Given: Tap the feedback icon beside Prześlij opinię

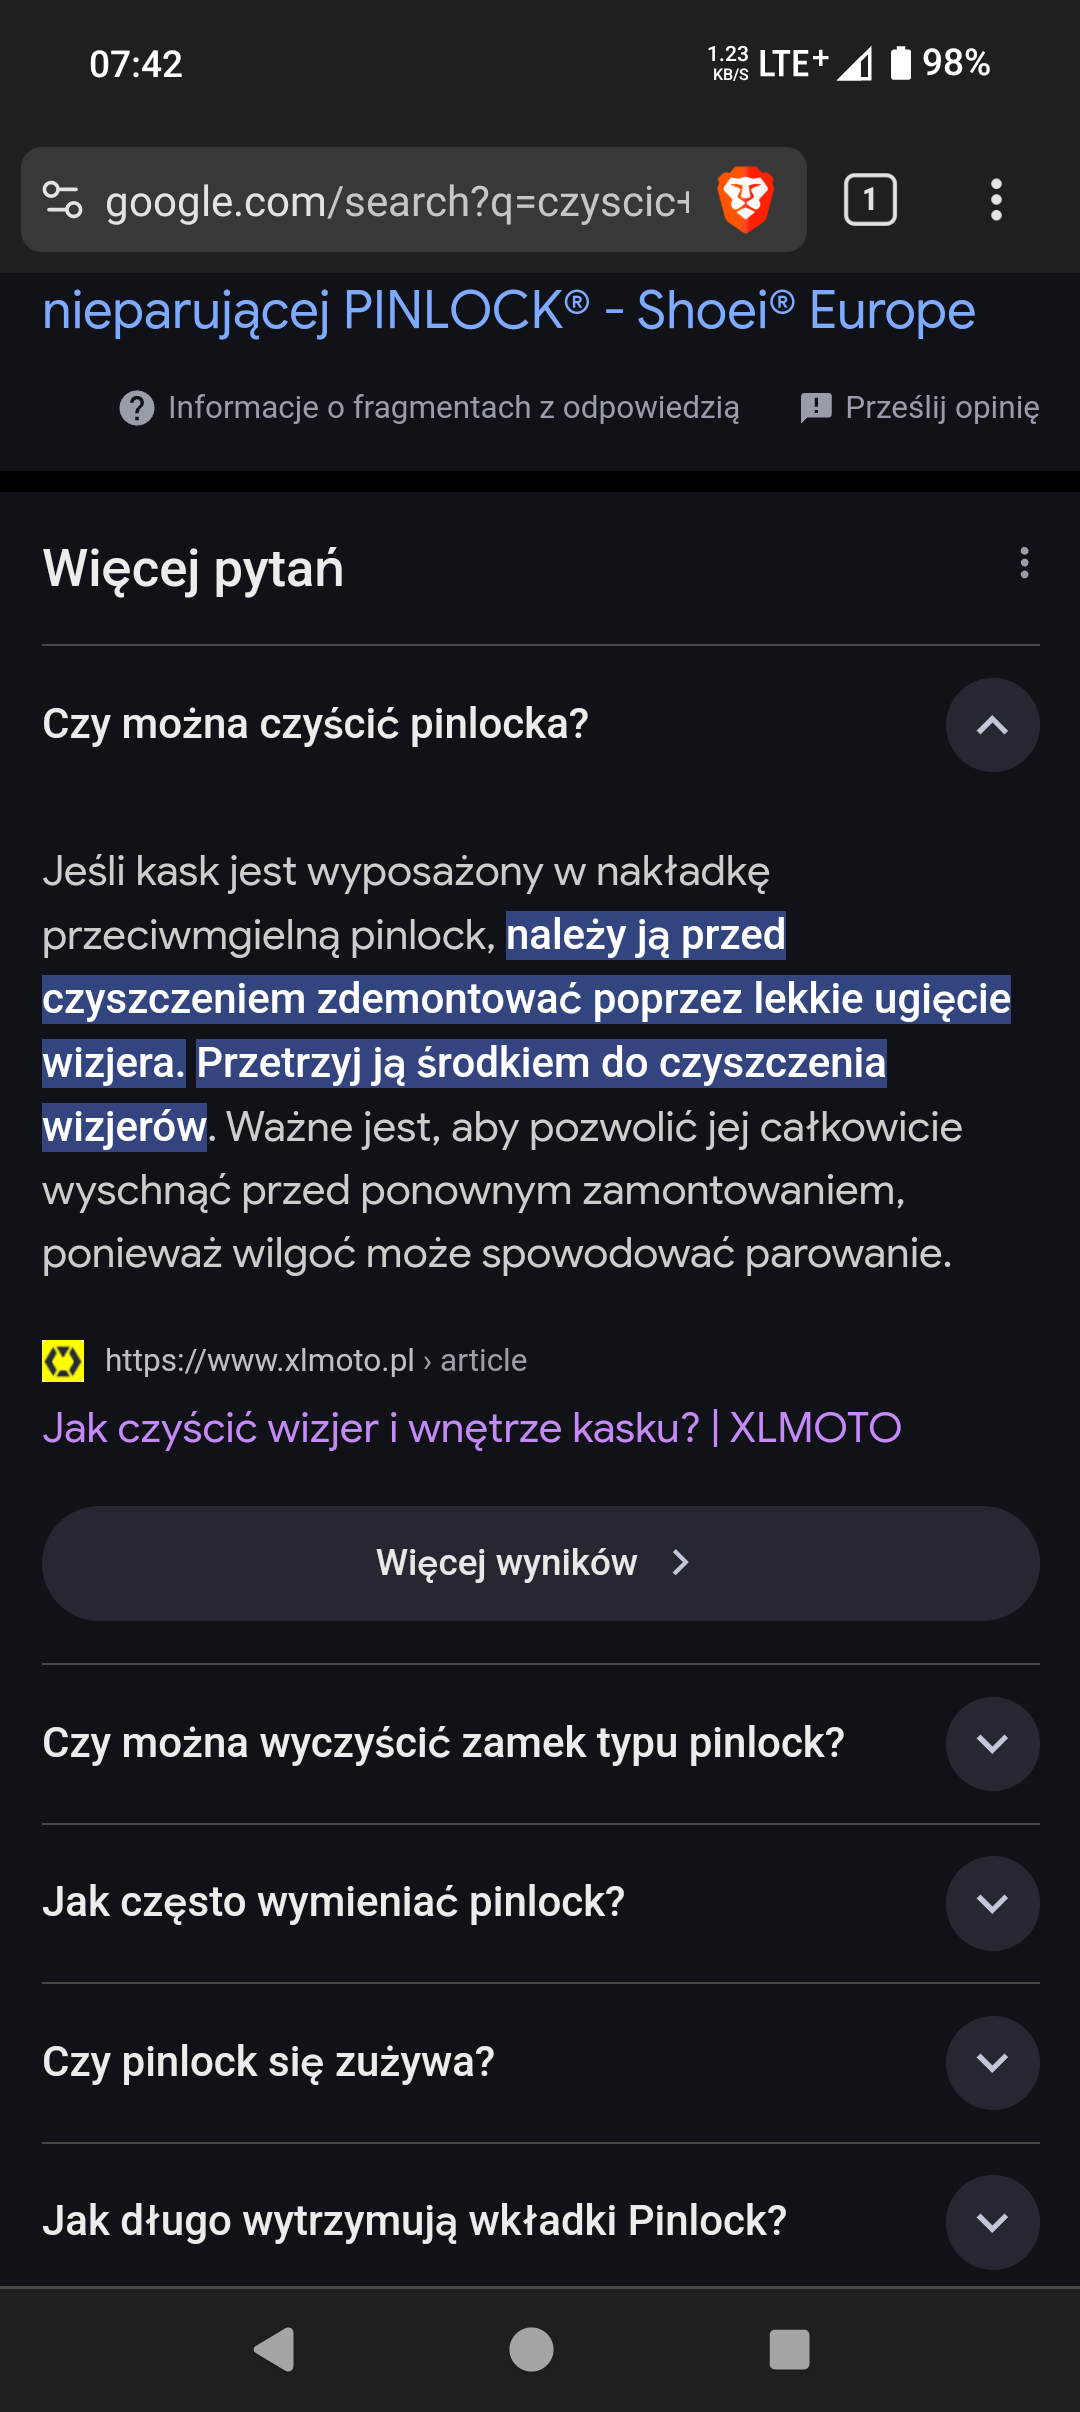Looking at the screenshot, I should click(x=816, y=408).
